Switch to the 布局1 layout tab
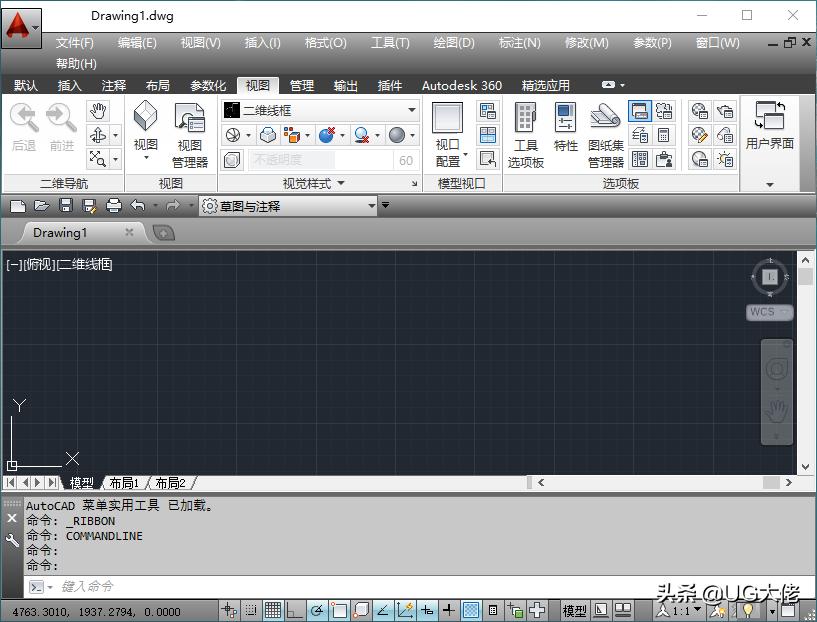Viewport: 817px width, 622px height. 123,482
